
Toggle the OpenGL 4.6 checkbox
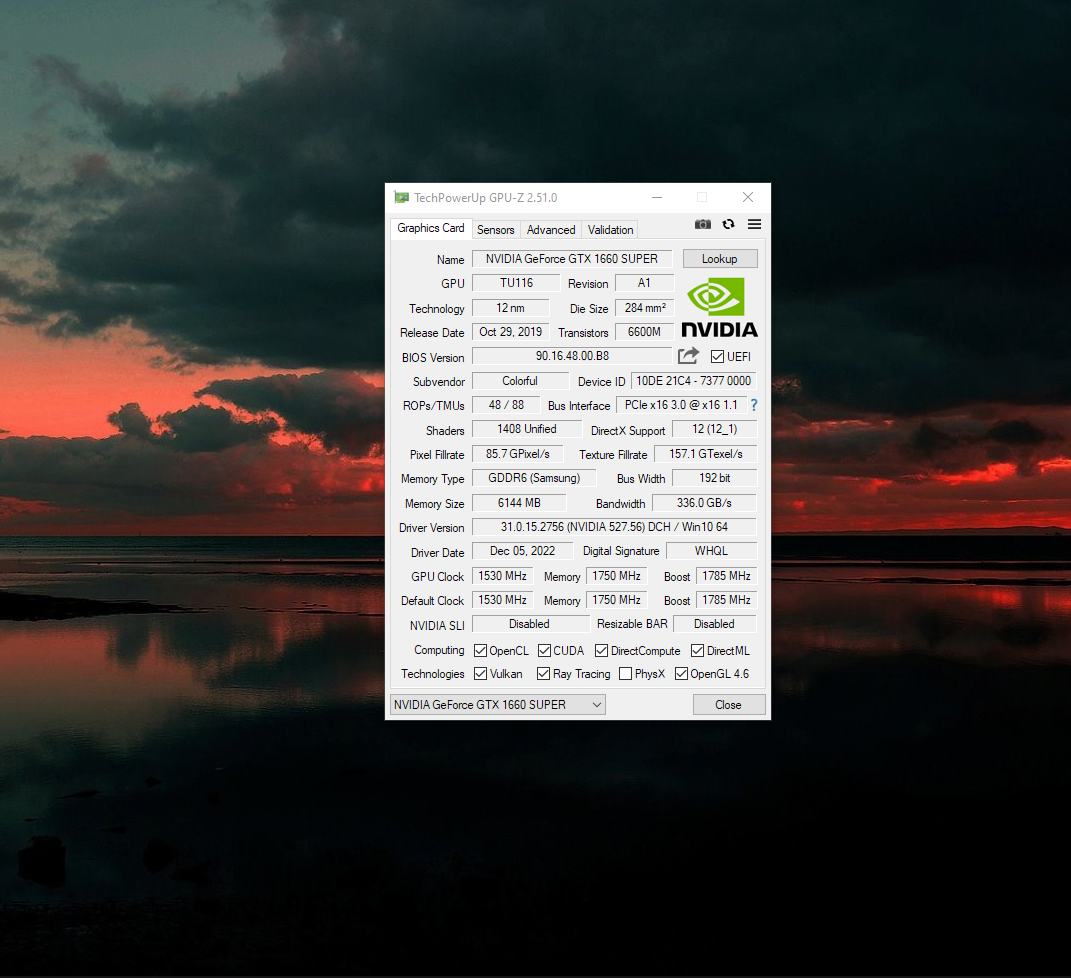(x=681, y=673)
